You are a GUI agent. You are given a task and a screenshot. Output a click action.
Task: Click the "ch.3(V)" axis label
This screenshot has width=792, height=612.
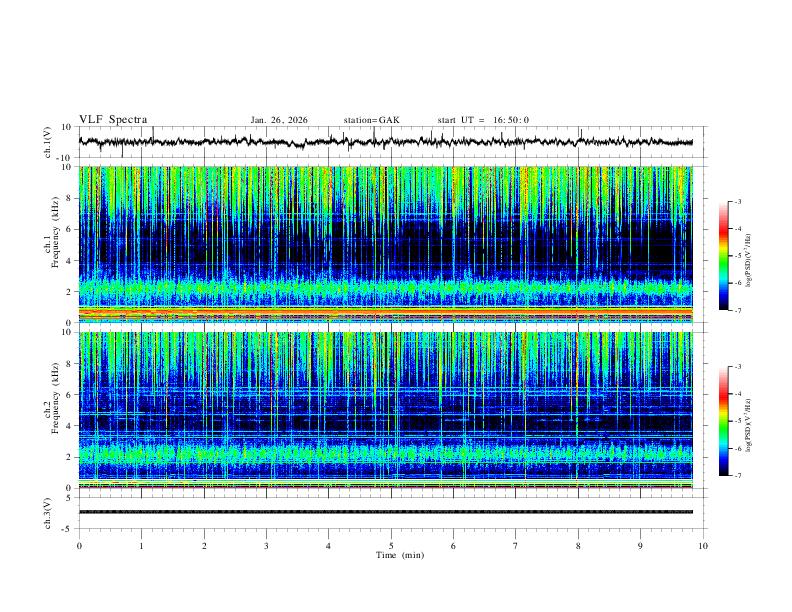point(48,513)
